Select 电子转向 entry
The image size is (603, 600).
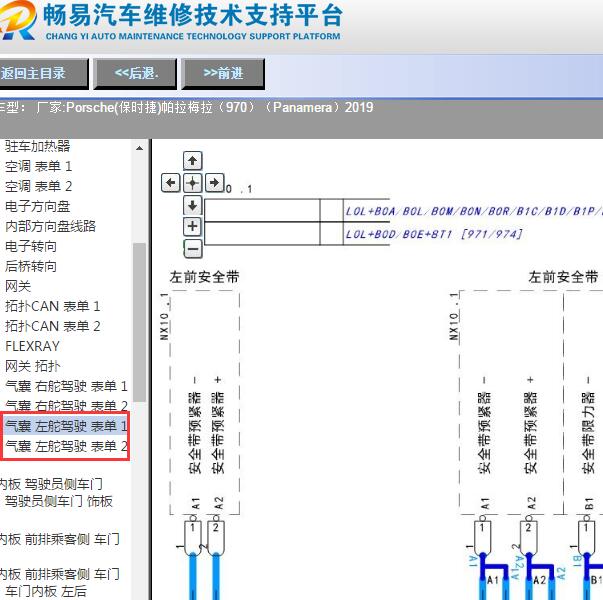point(31,246)
